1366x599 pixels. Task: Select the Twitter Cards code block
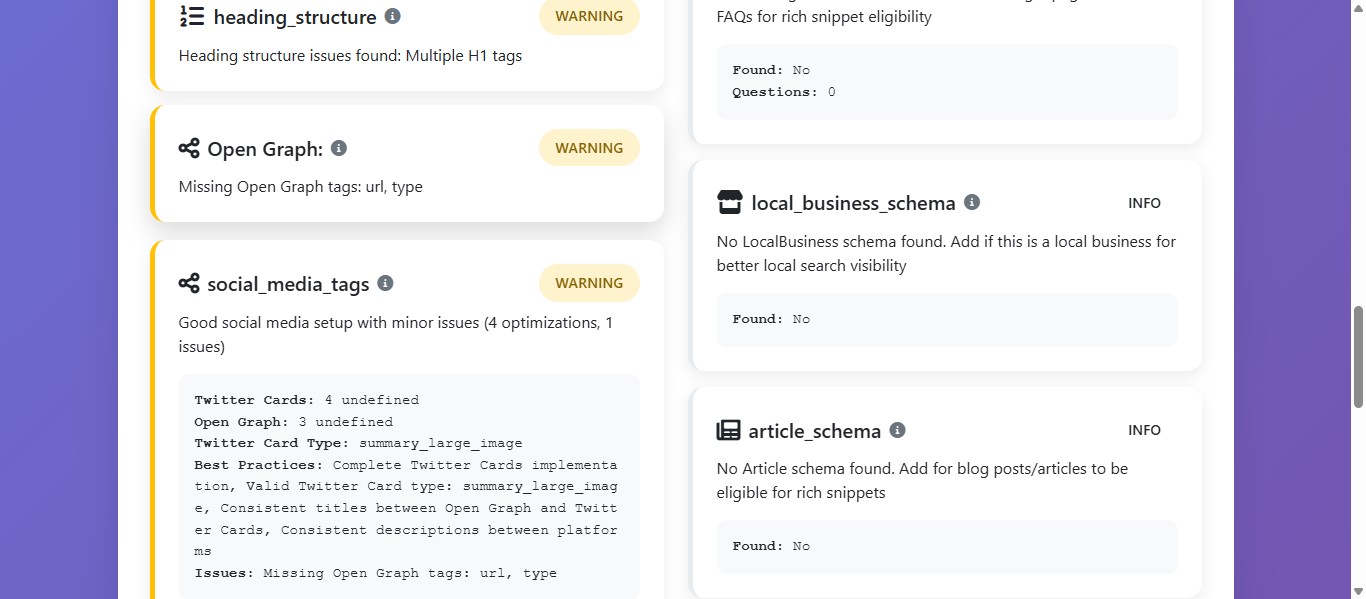click(408, 485)
